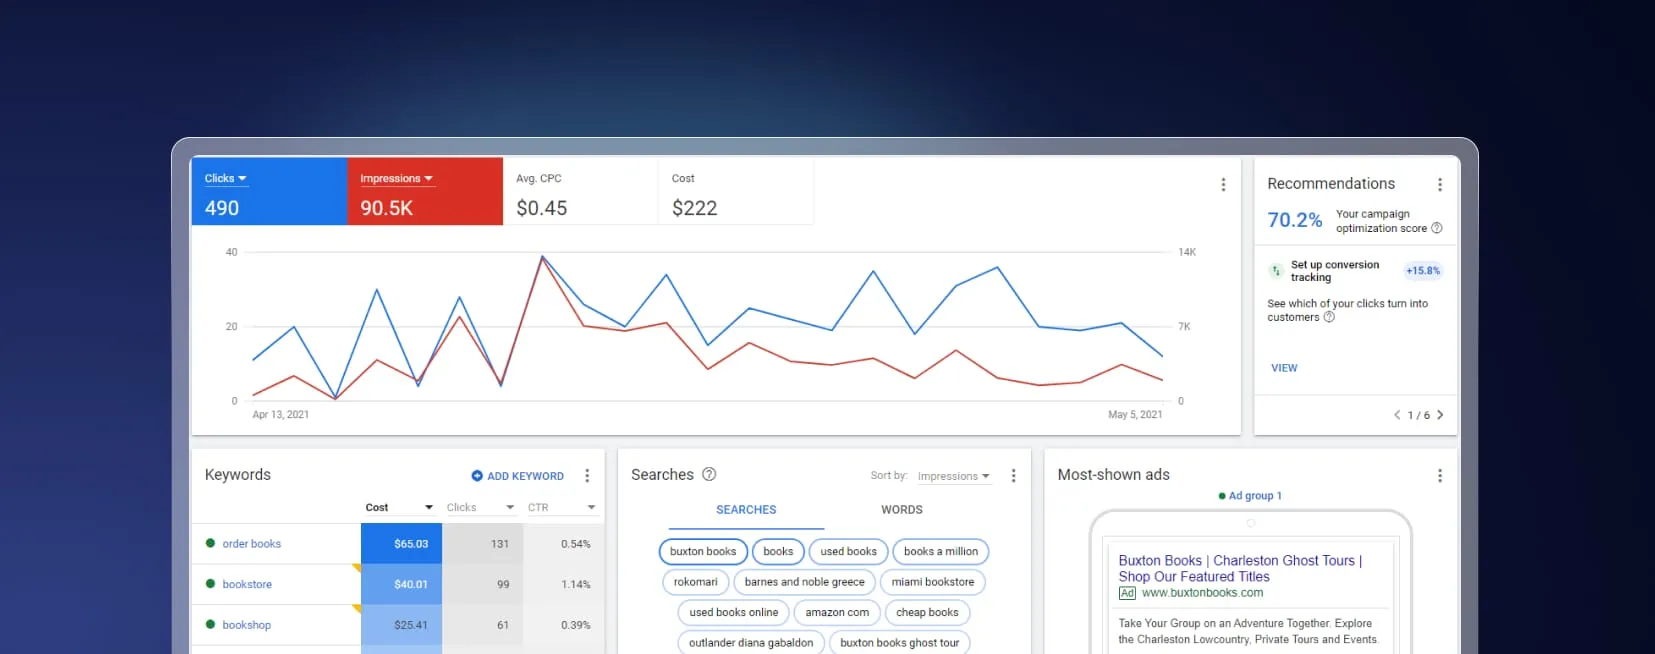Click the Ad group 1 link

tap(1255, 496)
